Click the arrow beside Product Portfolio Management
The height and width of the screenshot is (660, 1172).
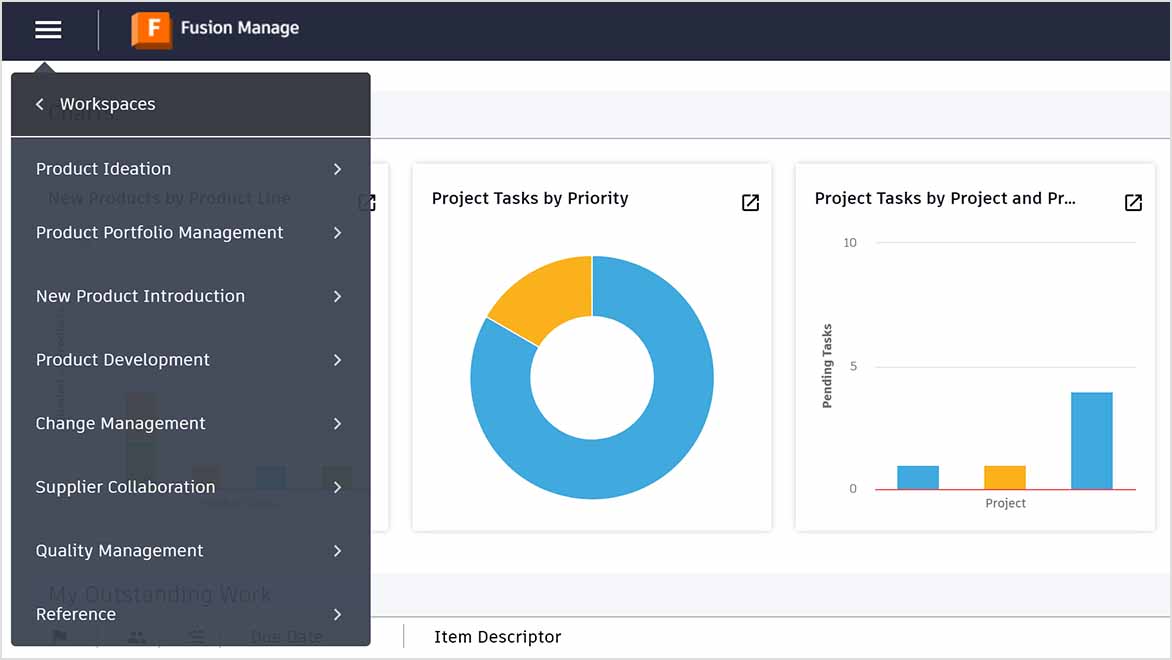pyautogui.click(x=337, y=233)
